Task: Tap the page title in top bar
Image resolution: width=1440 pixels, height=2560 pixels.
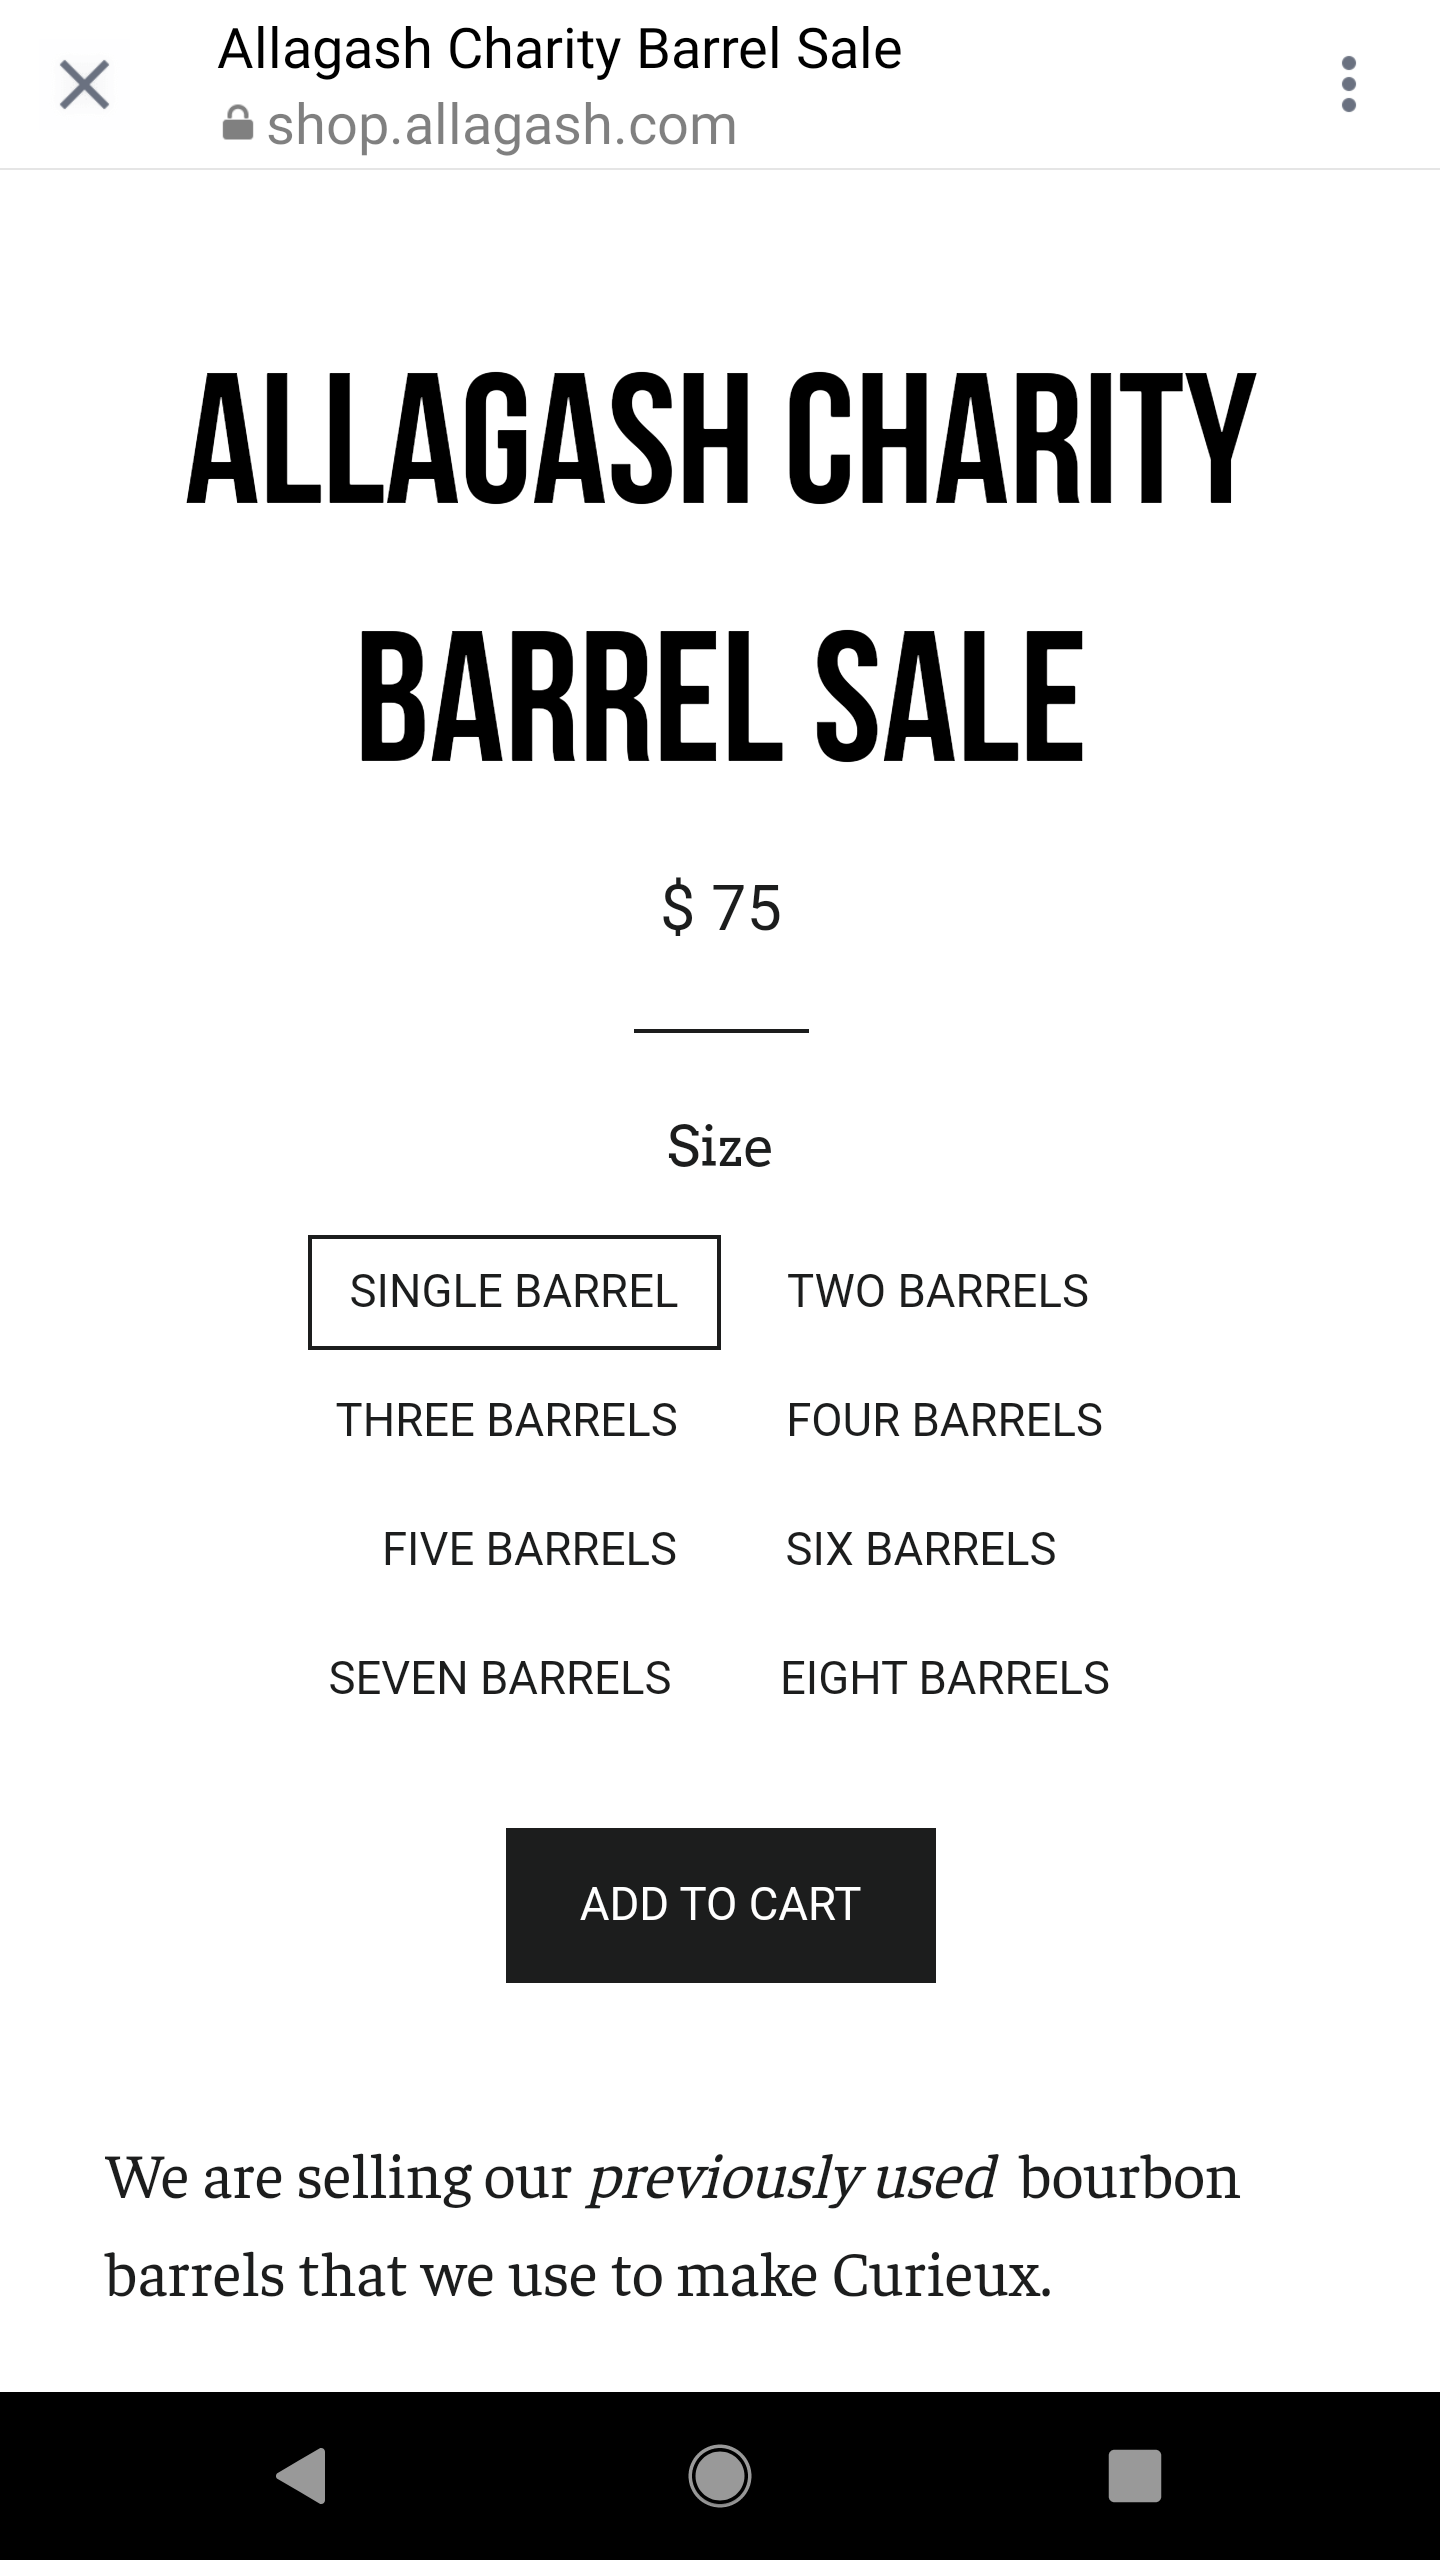Action: coord(560,49)
